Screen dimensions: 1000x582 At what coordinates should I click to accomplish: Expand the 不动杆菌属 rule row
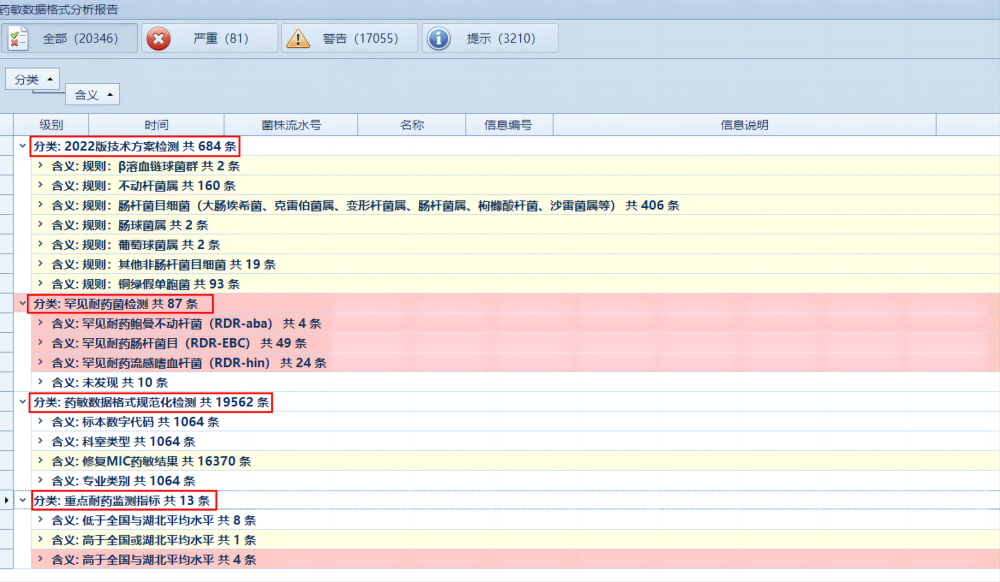coord(40,185)
